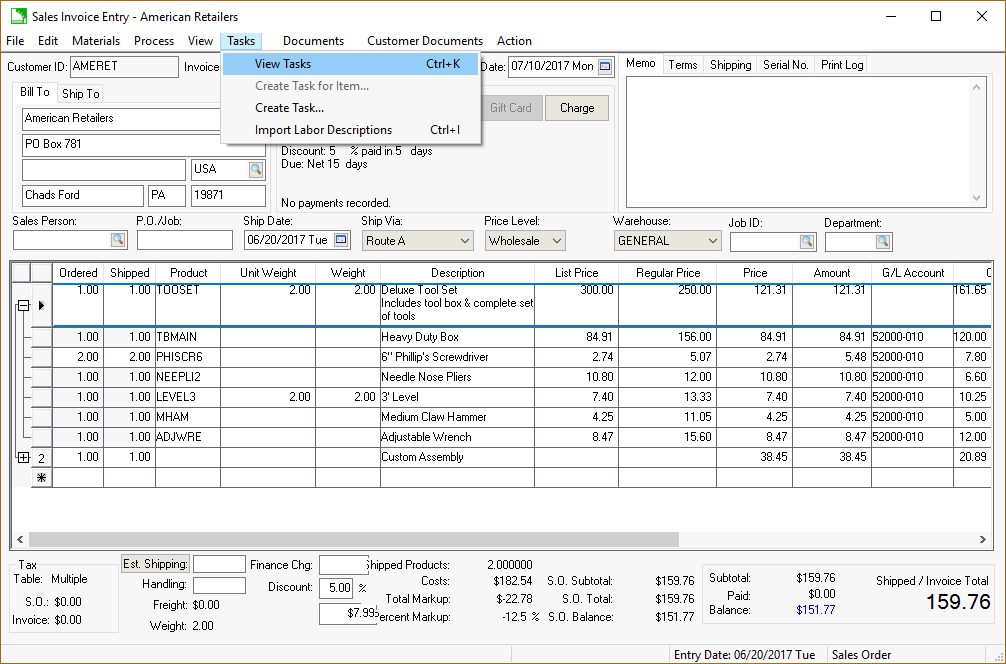Click the grid's horizontal scrollbar
Image resolution: width=1006 pixels, height=664 pixels.
coord(350,539)
